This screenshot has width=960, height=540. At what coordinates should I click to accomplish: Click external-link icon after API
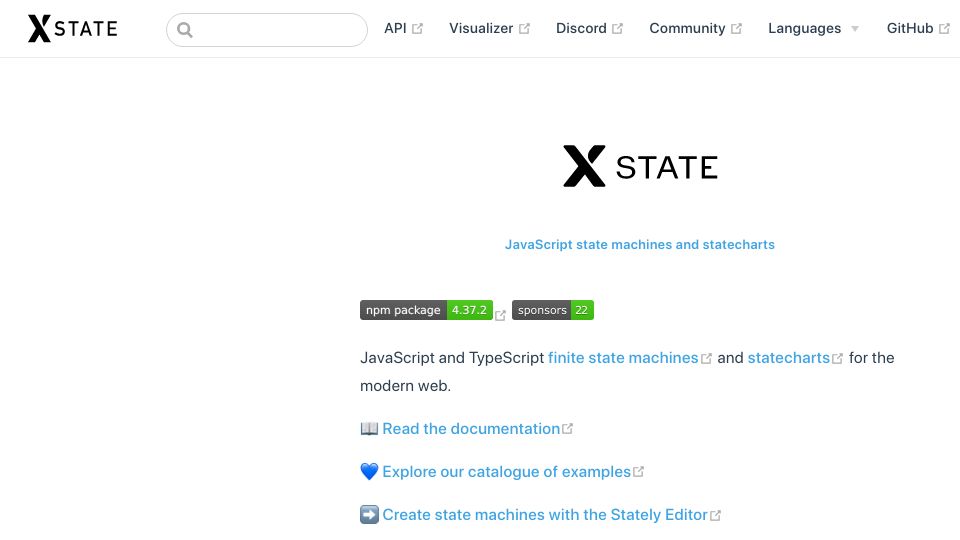click(418, 29)
